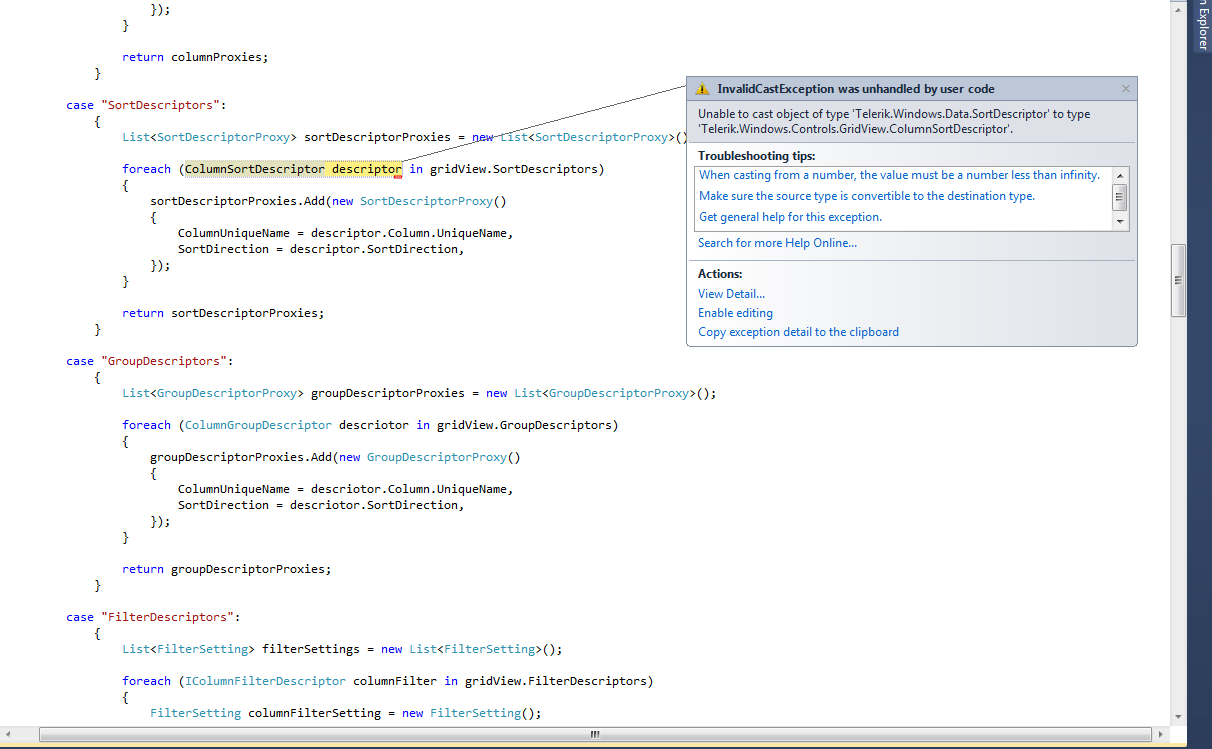The width and height of the screenshot is (1212, 749).
Task: Click 'View Detail...' action link
Action: 731,294
